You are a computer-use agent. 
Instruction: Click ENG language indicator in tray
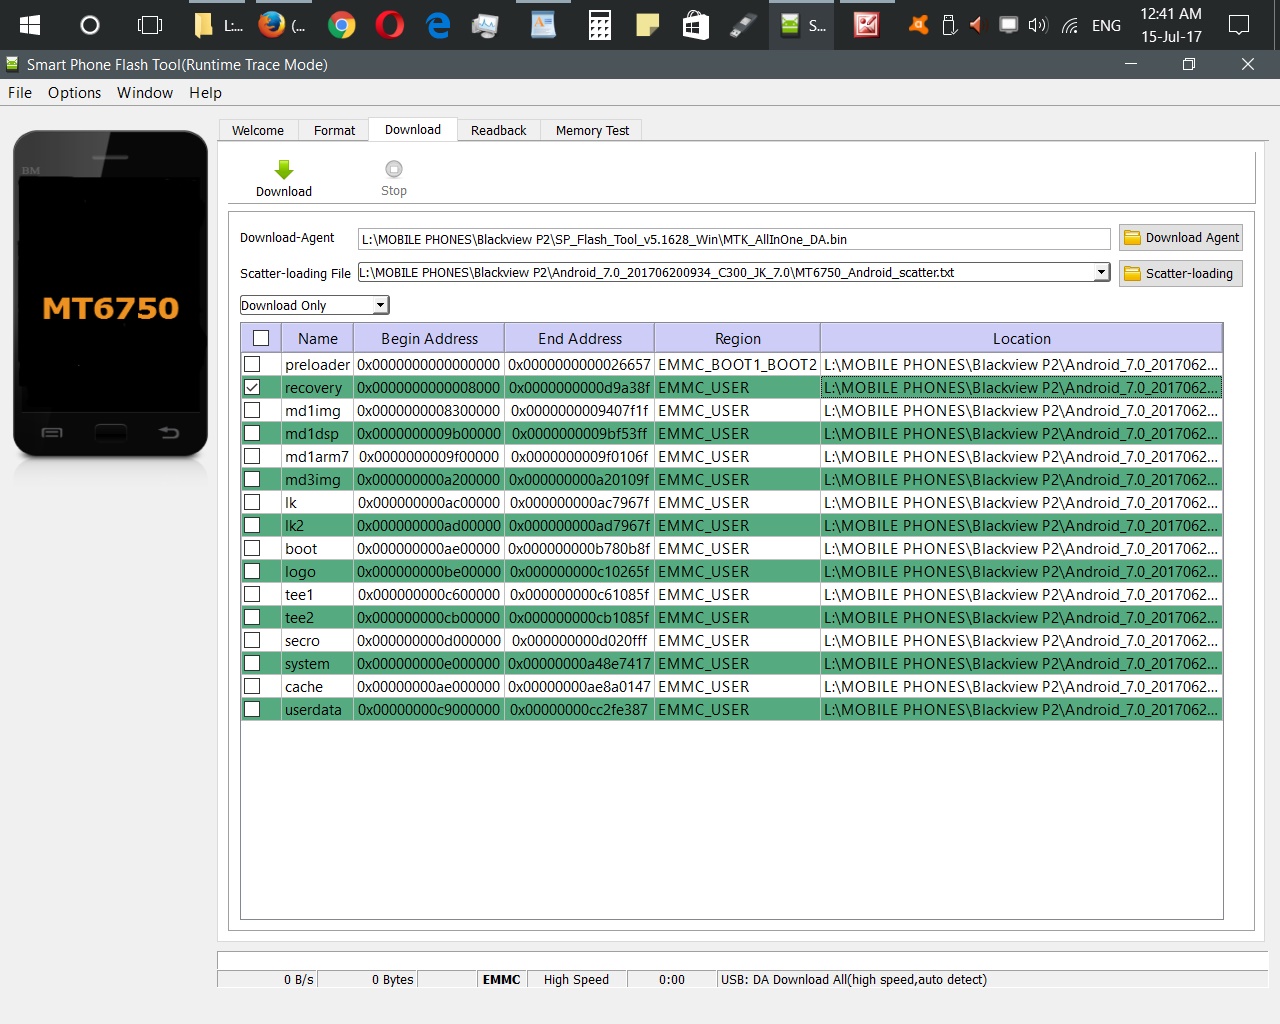1106,26
